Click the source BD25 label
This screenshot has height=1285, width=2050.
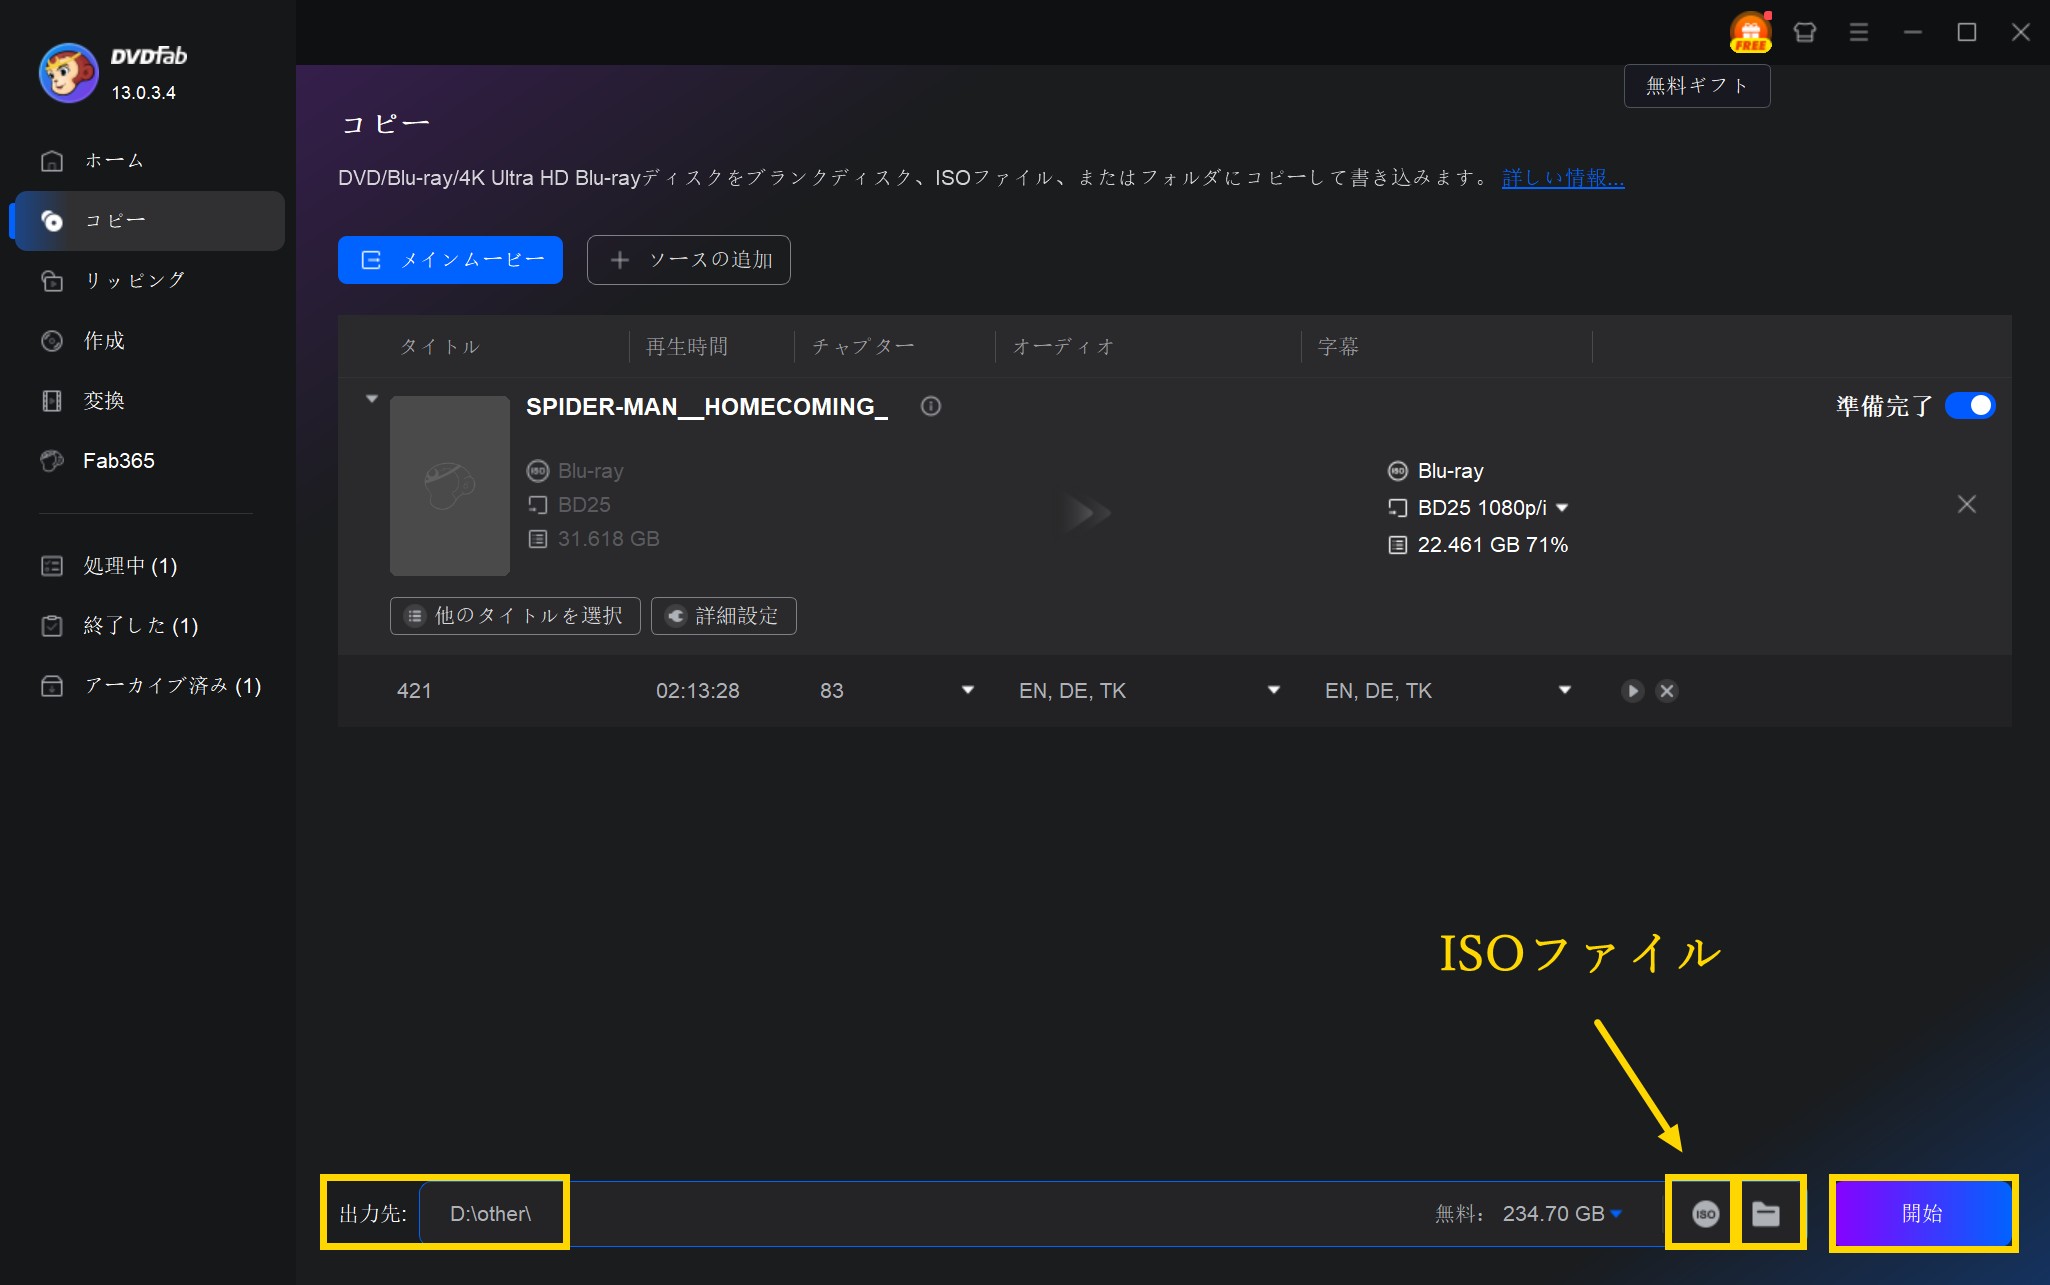pyautogui.click(x=584, y=505)
